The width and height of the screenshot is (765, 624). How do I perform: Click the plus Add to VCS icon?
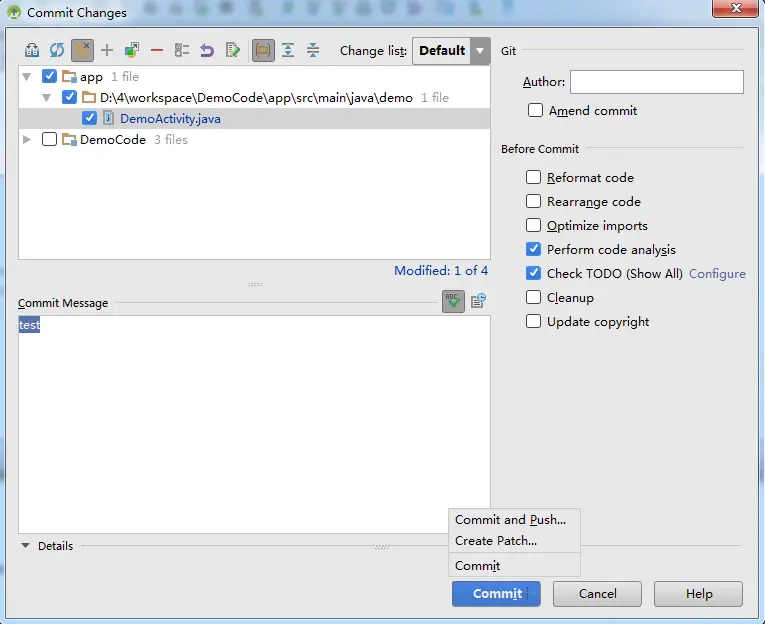tap(107, 50)
